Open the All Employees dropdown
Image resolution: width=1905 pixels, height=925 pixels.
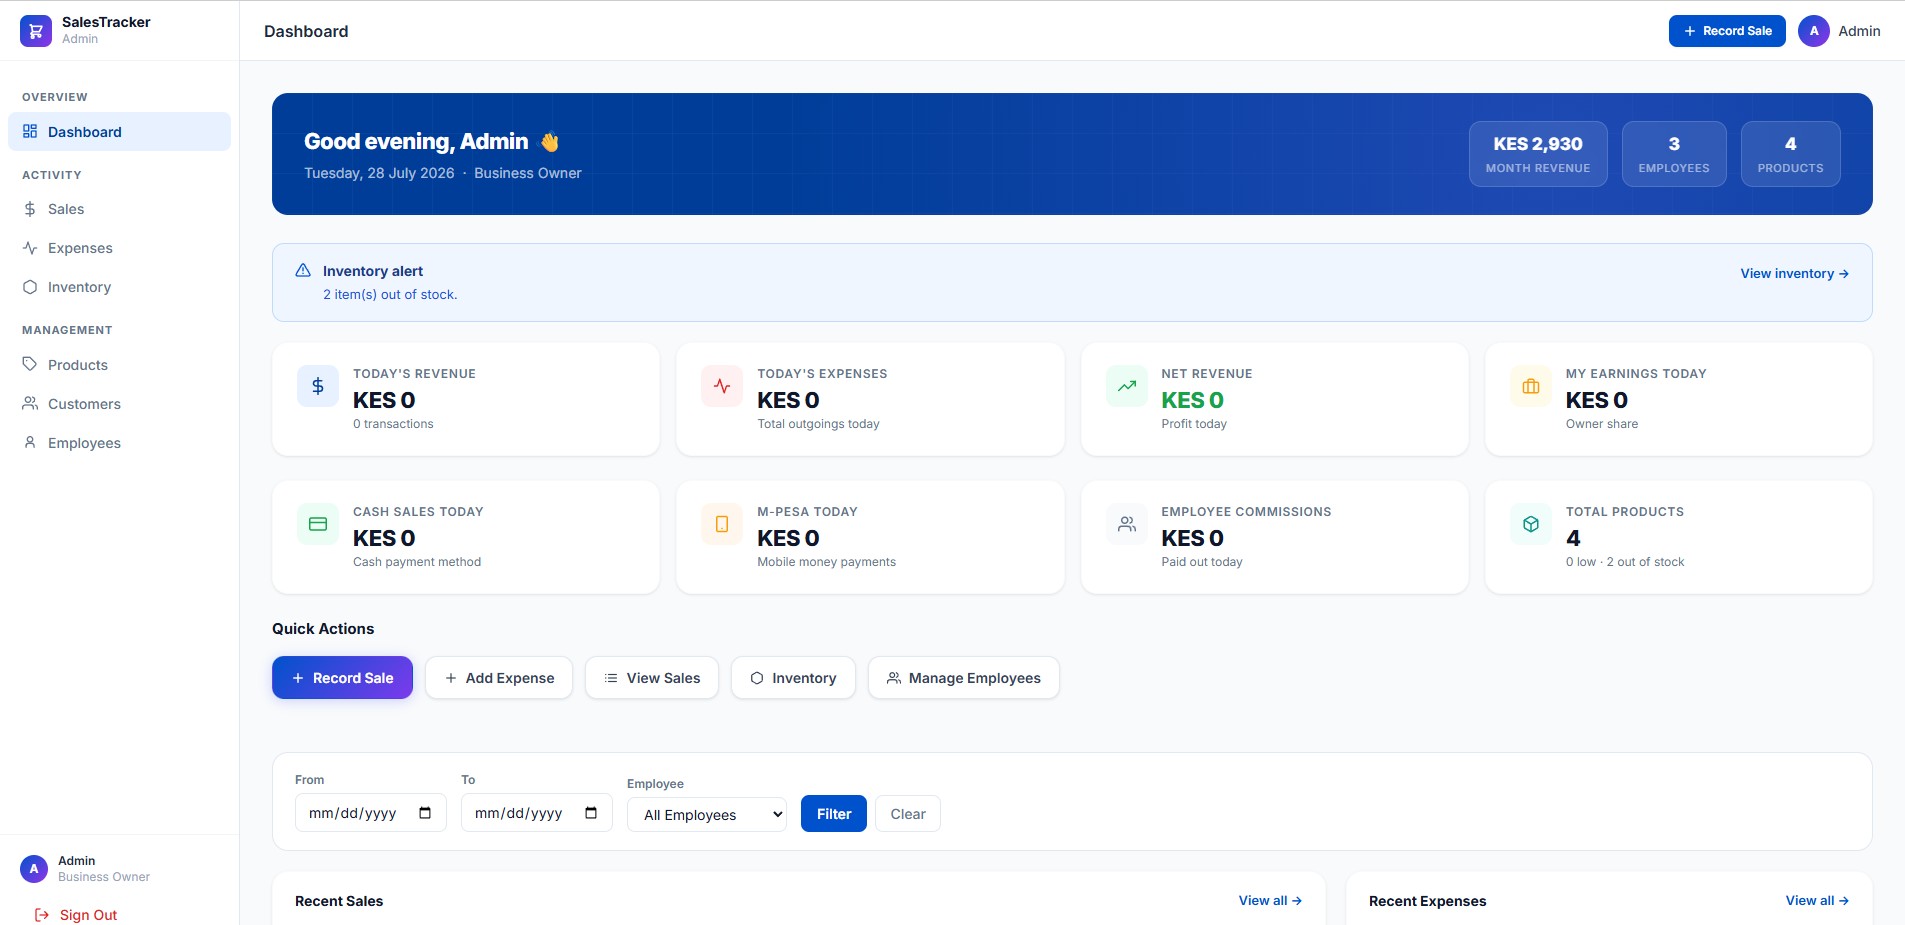(707, 815)
